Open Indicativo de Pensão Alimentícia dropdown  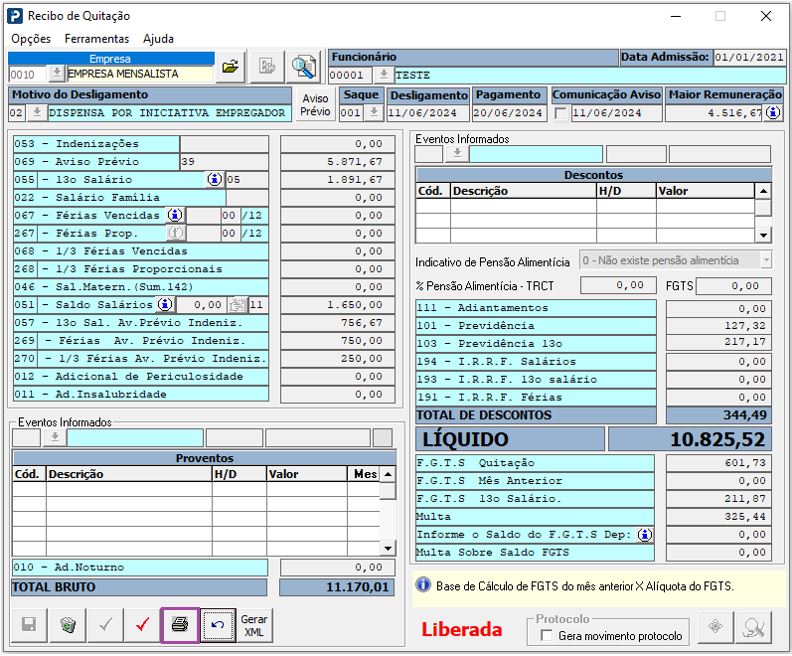point(766,260)
